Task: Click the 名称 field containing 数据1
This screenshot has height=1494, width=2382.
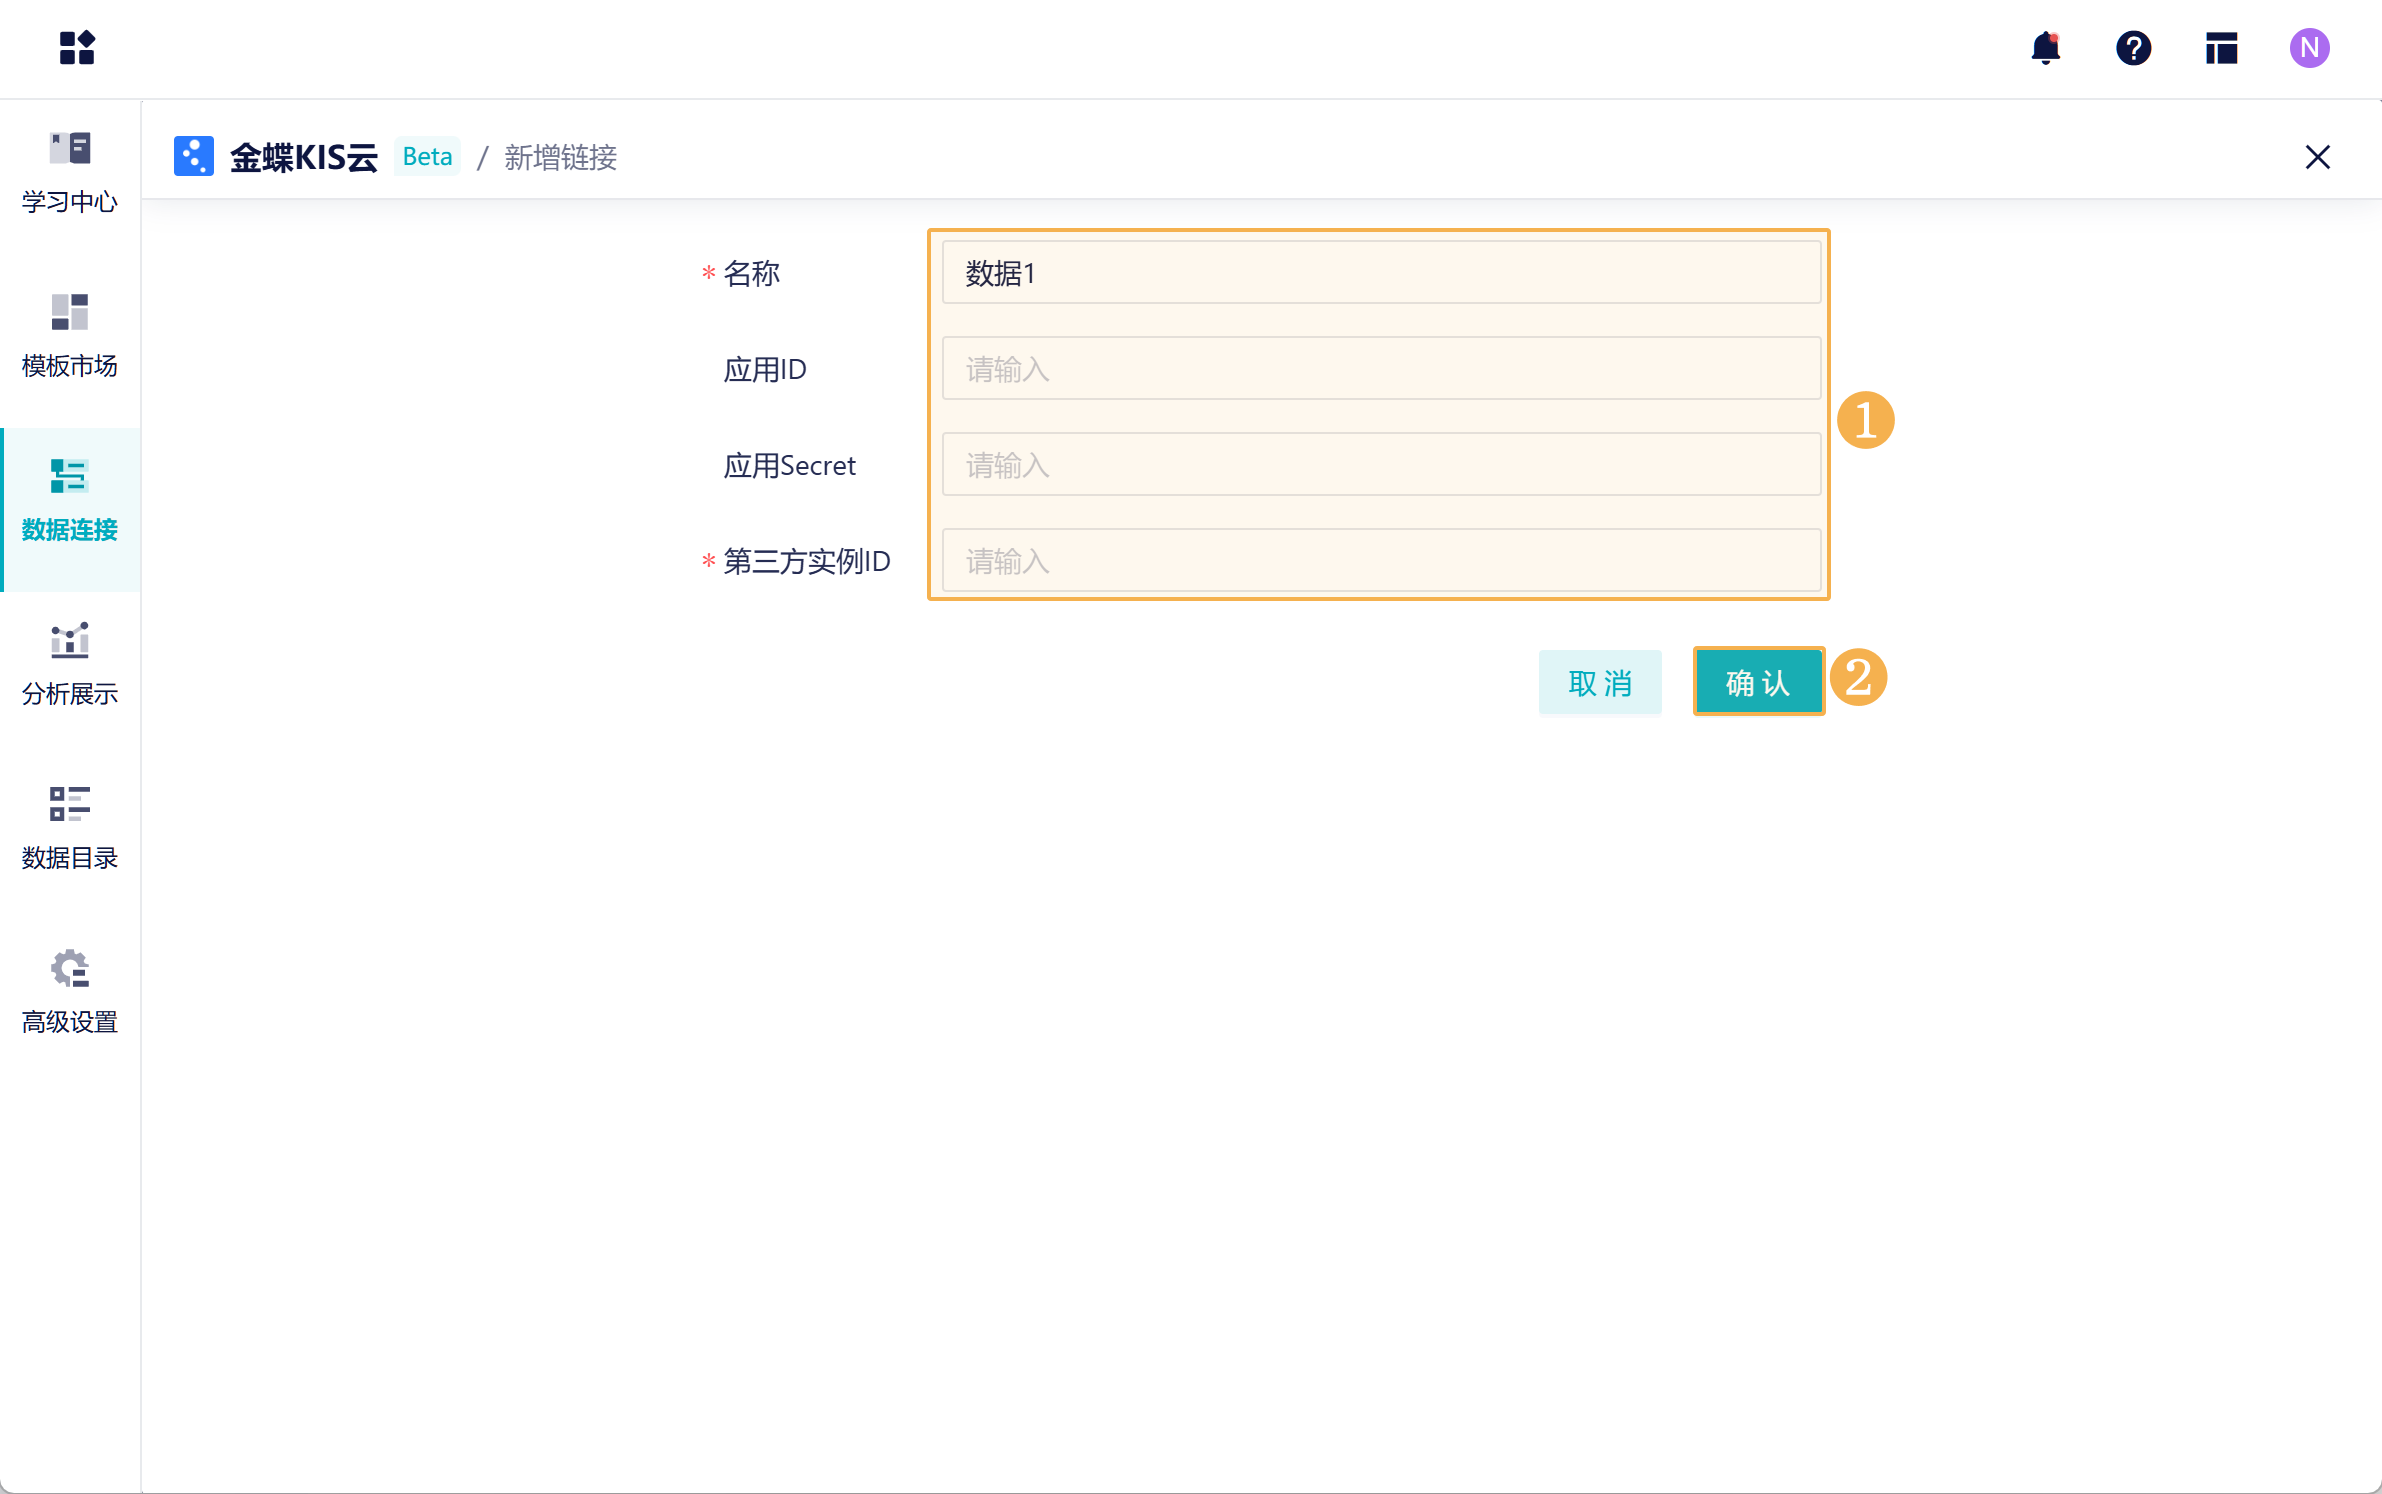Action: click(1379, 272)
